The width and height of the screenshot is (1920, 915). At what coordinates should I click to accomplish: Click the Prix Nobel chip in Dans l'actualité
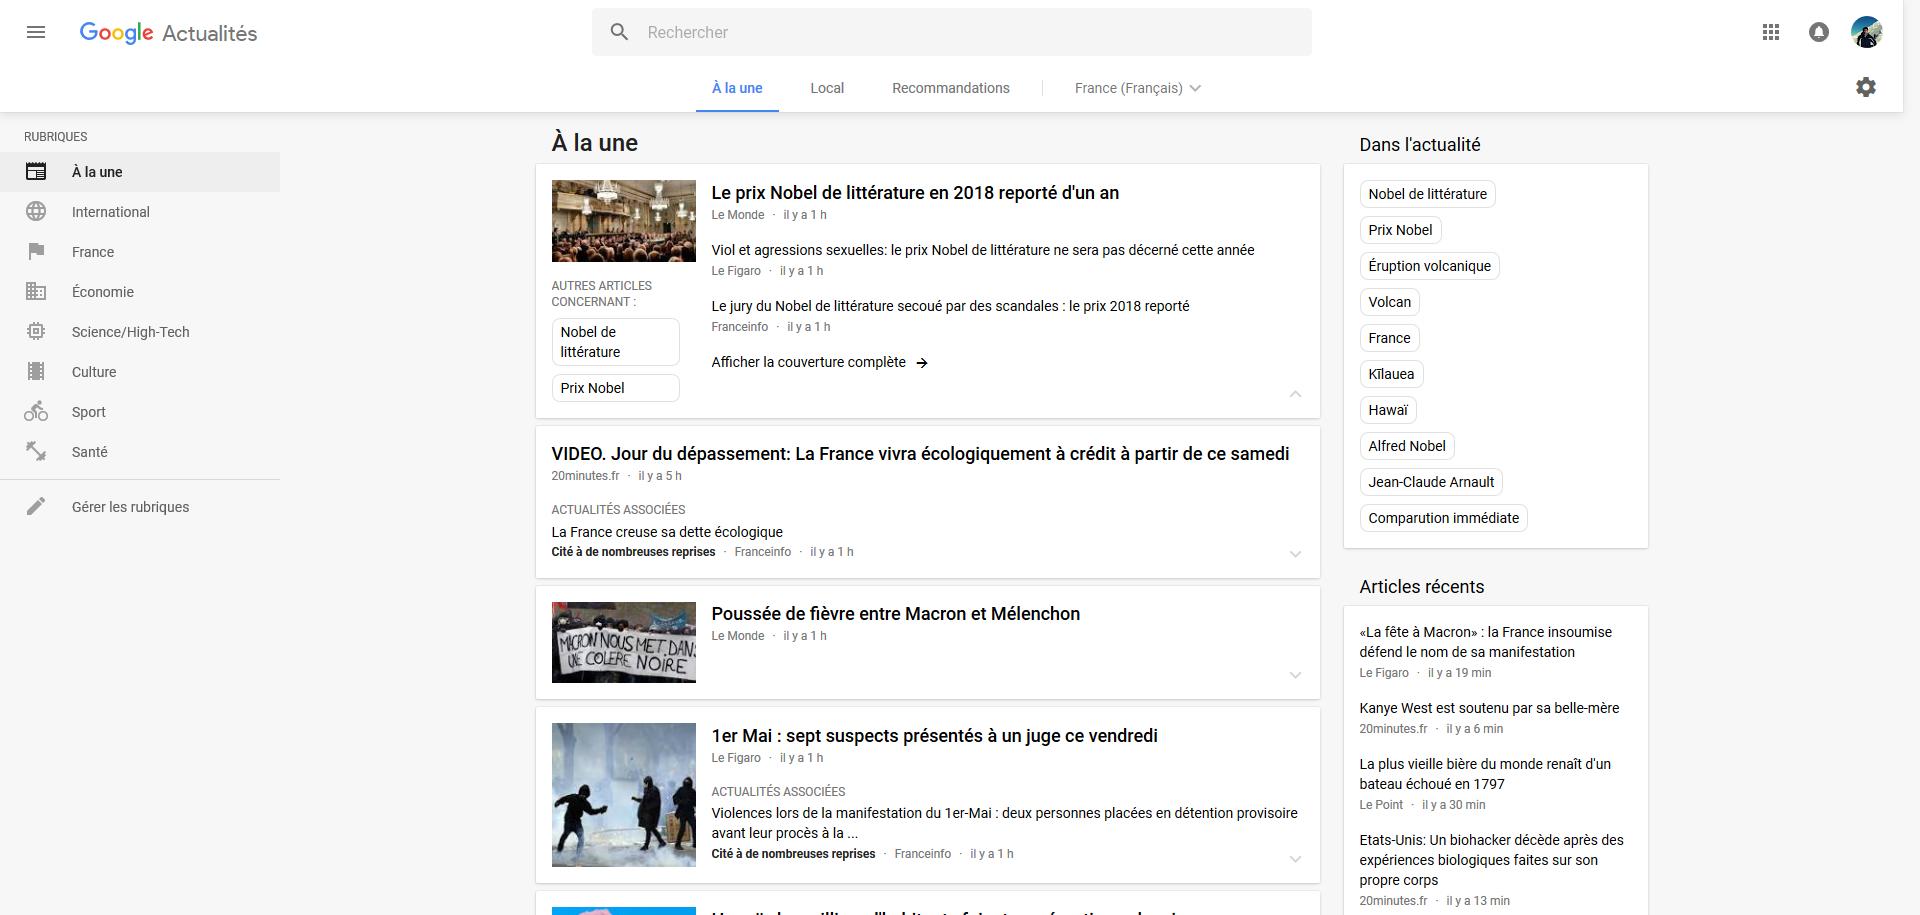coord(1400,230)
